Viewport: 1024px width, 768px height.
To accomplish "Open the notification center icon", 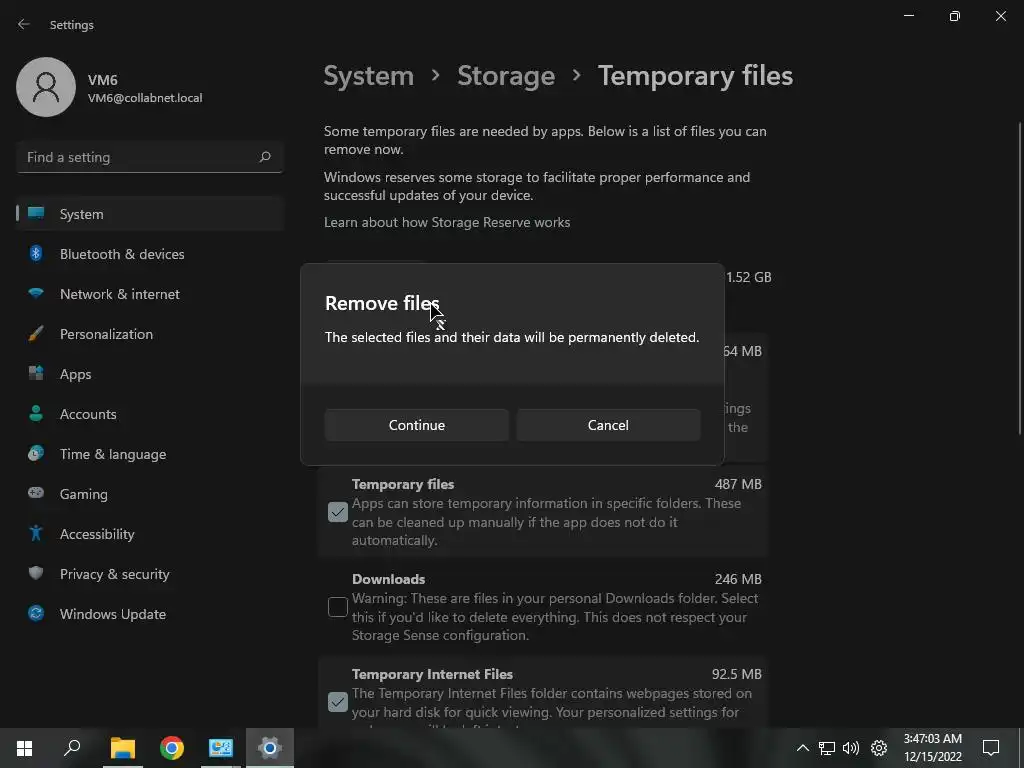I will 991,748.
